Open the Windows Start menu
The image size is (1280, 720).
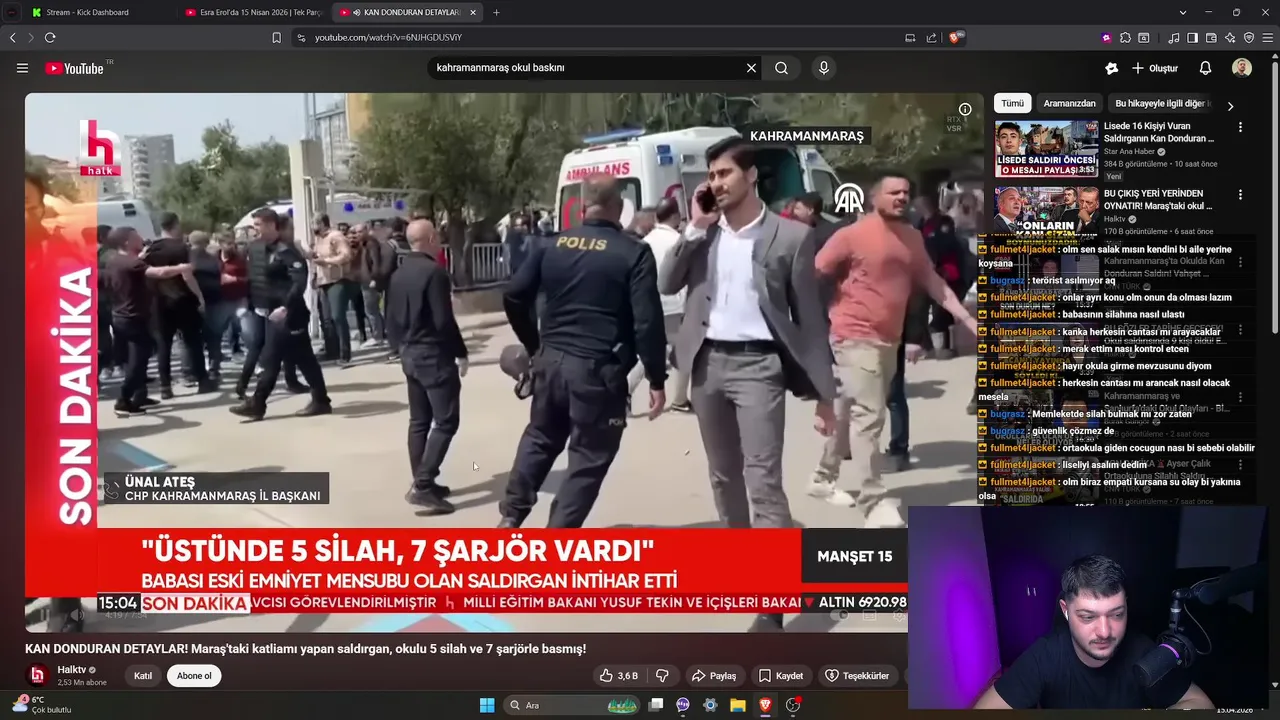click(x=487, y=705)
